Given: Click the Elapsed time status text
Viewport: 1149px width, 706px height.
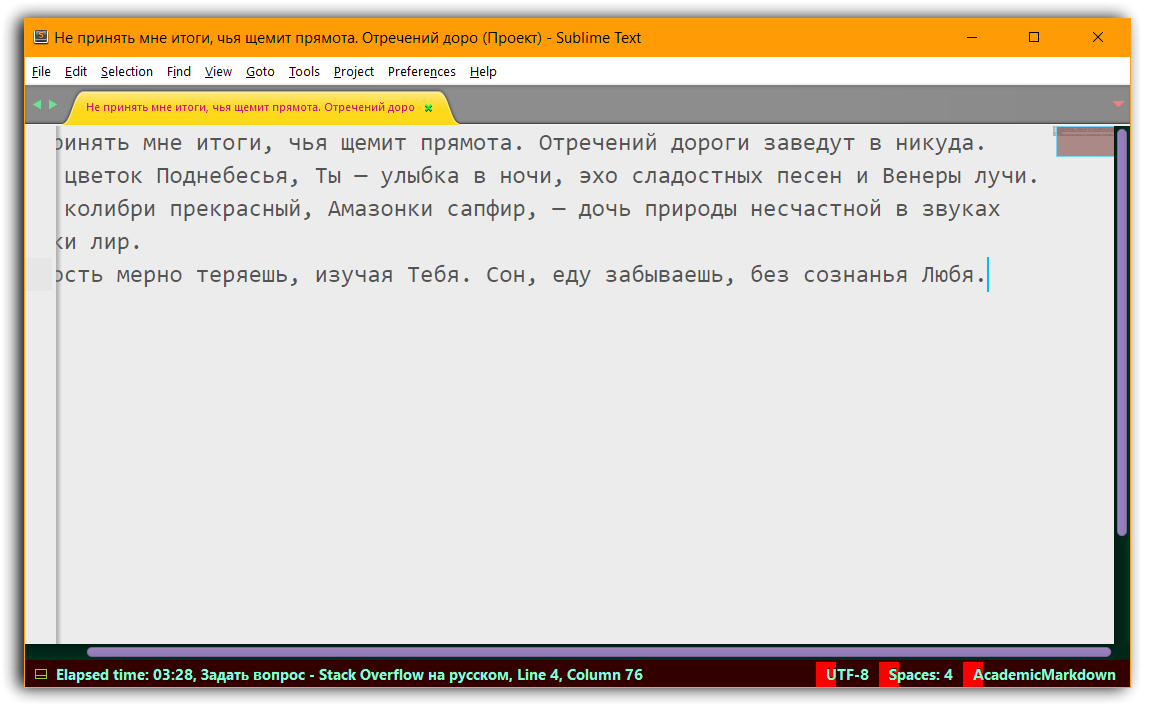Looking at the screenshot, I should pos(125,674).
